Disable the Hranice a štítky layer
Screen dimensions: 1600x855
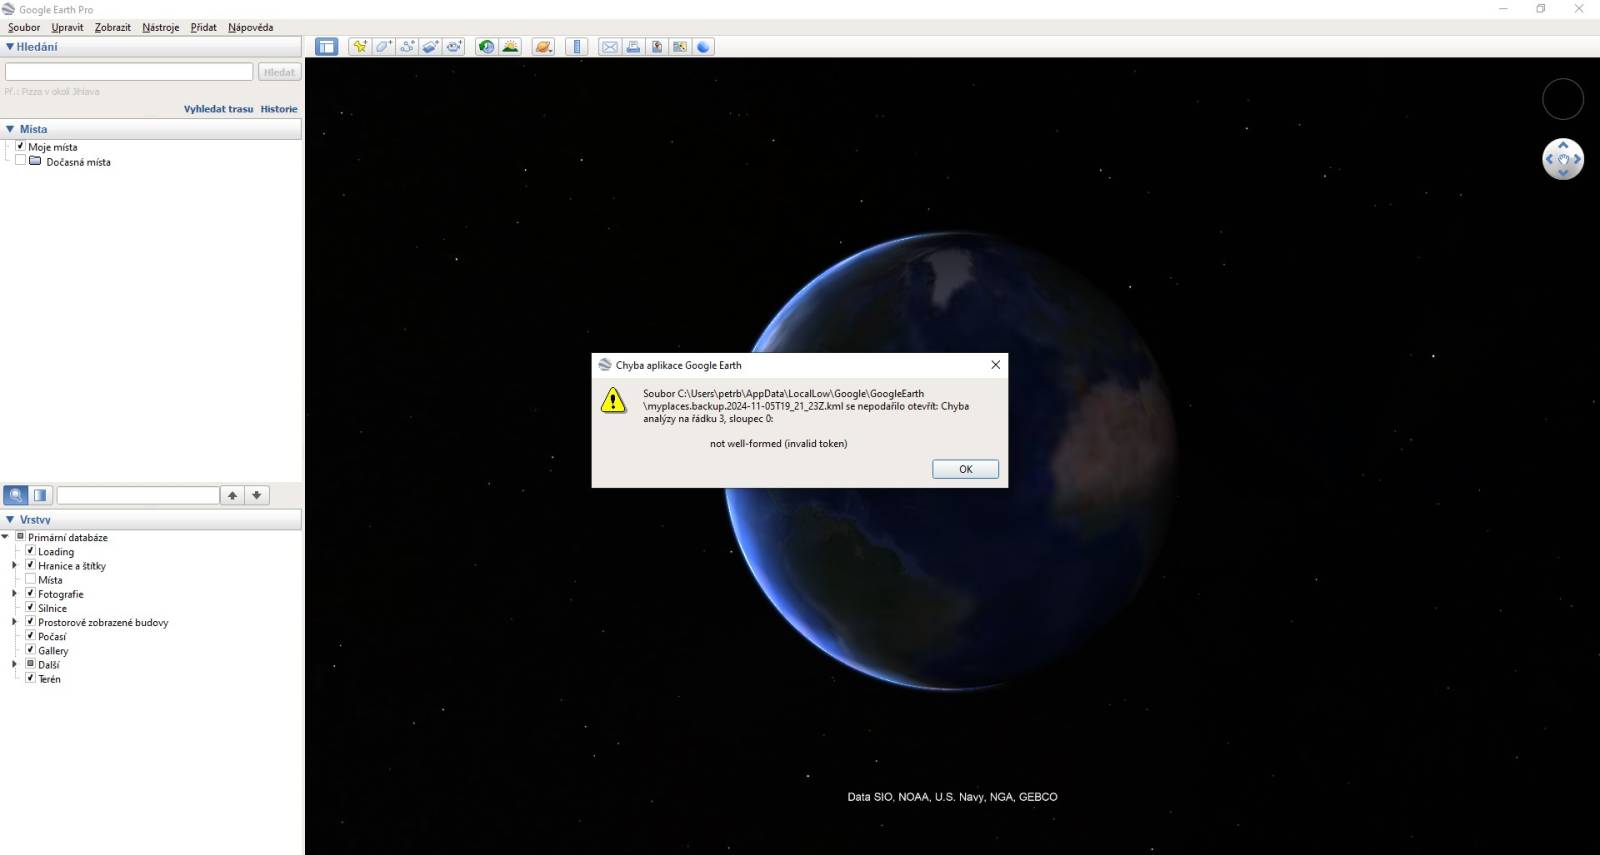click(30, 565)
